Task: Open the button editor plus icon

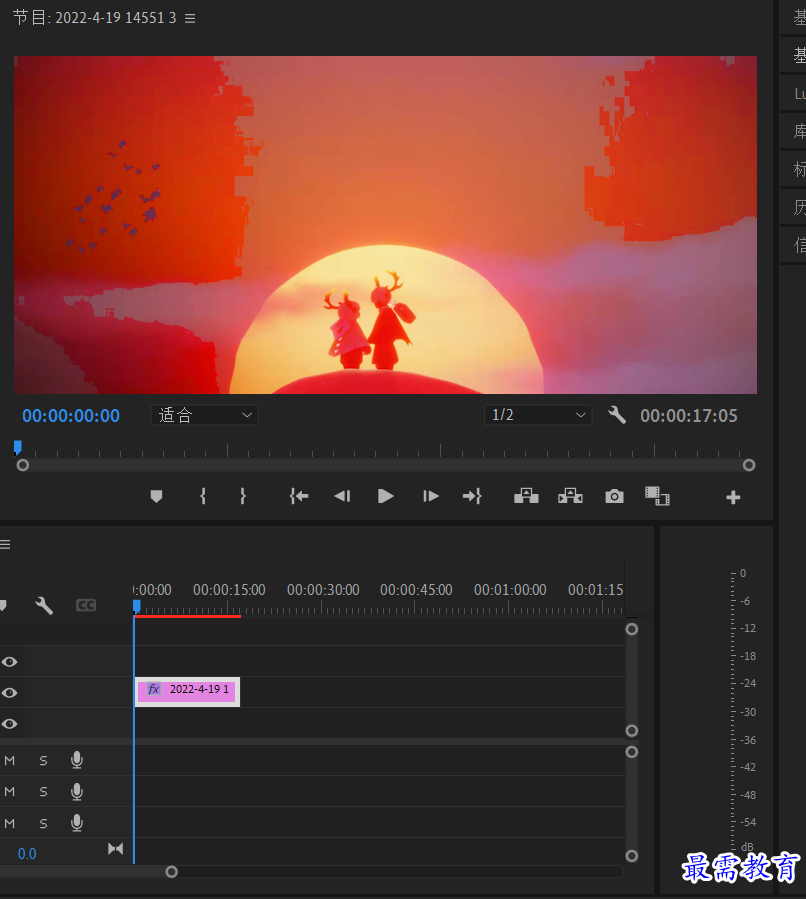Action: click(x=733, y=497)
